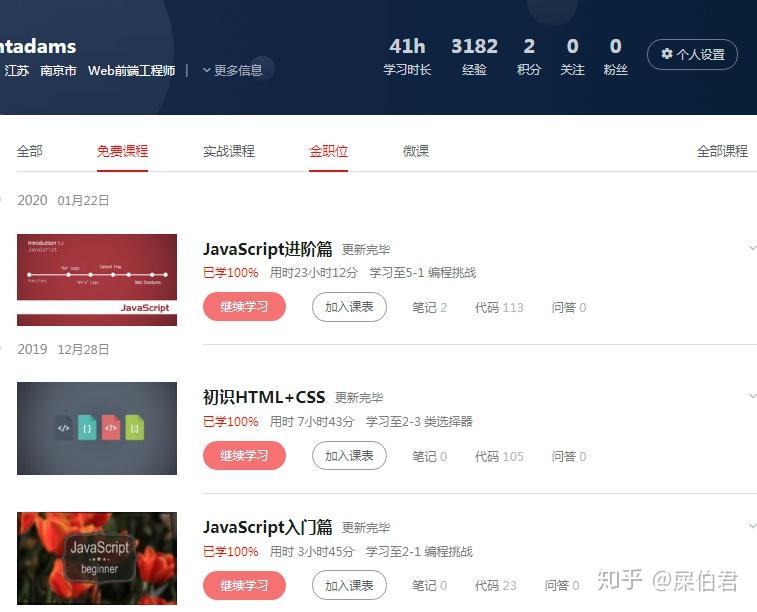Continue learning JavaScript入门篇 course
This screenshot has height=612, width=757.
coord(244,585)
